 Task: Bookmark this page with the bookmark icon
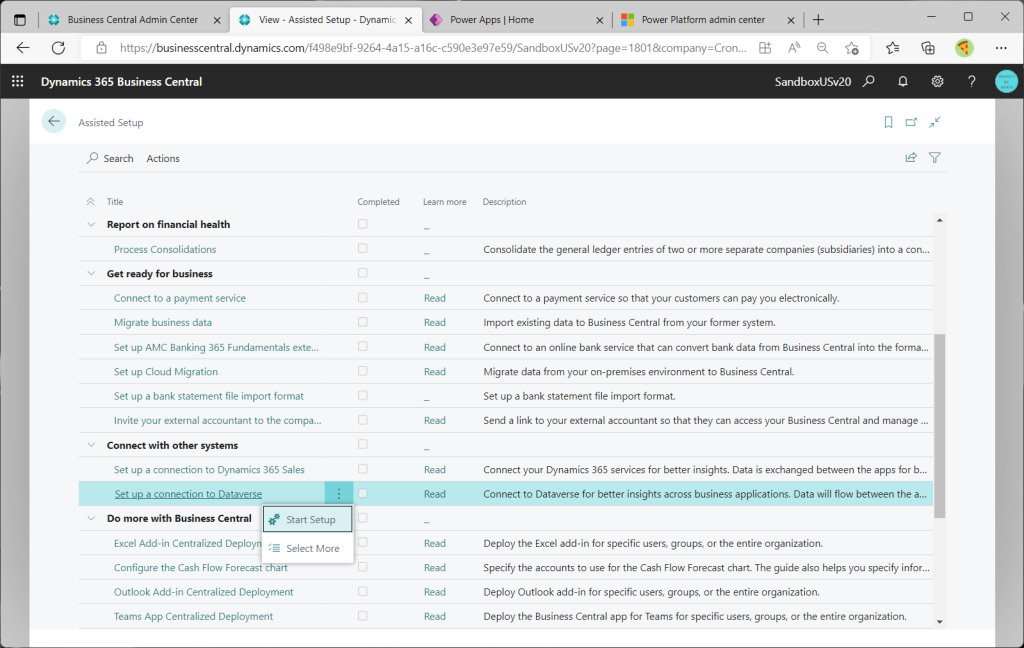tap(888, 122)
